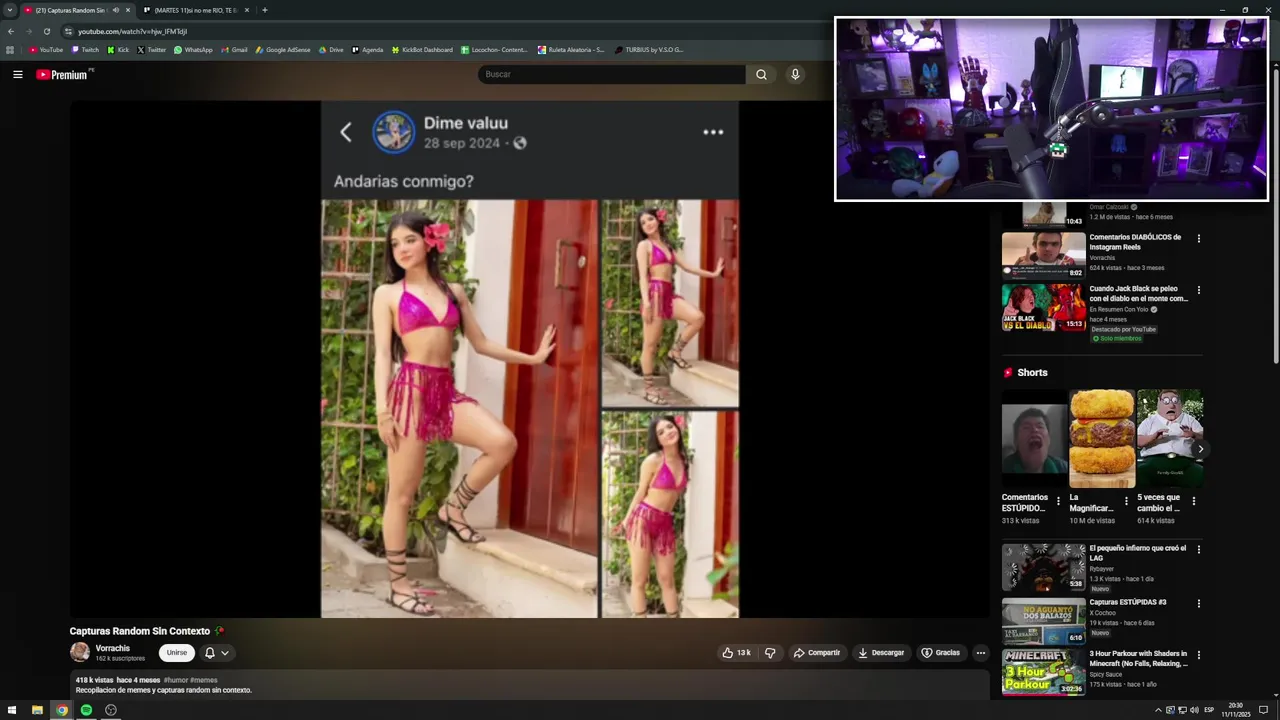
Task: Click the #humor hashtag link
Action: [175, 680]
